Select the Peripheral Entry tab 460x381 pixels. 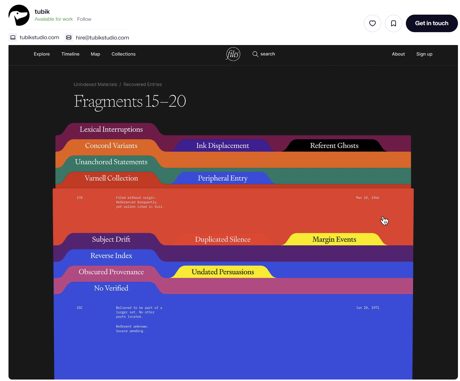(222, 178)
